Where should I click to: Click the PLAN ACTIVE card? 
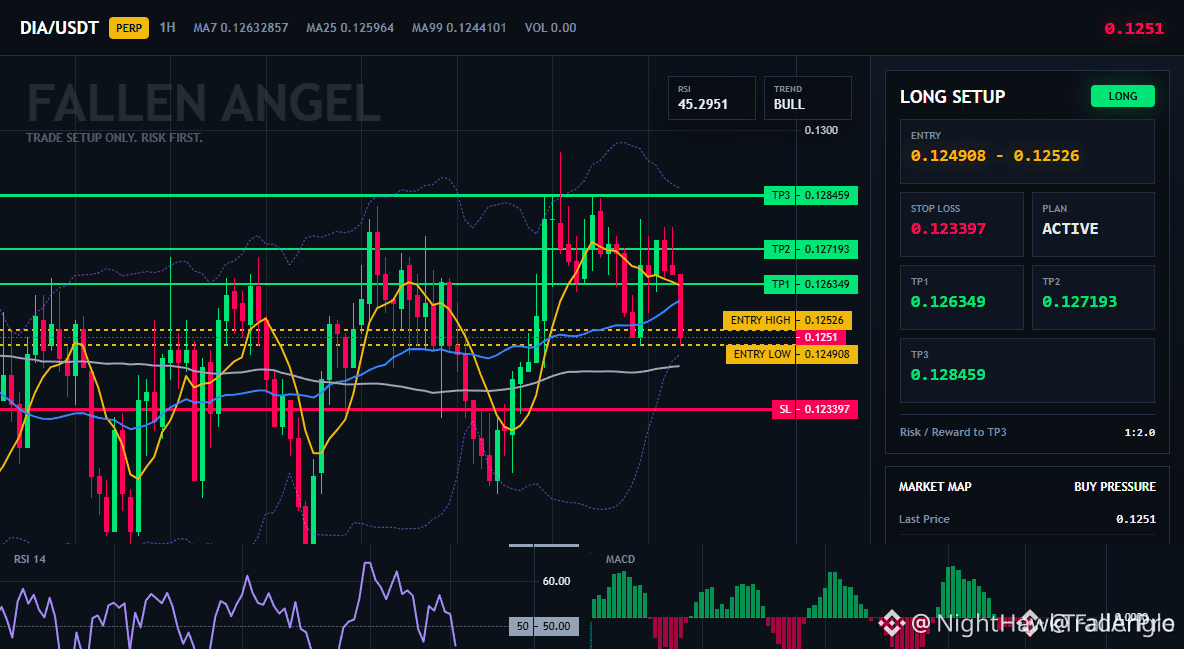[x=1093, y=224]
